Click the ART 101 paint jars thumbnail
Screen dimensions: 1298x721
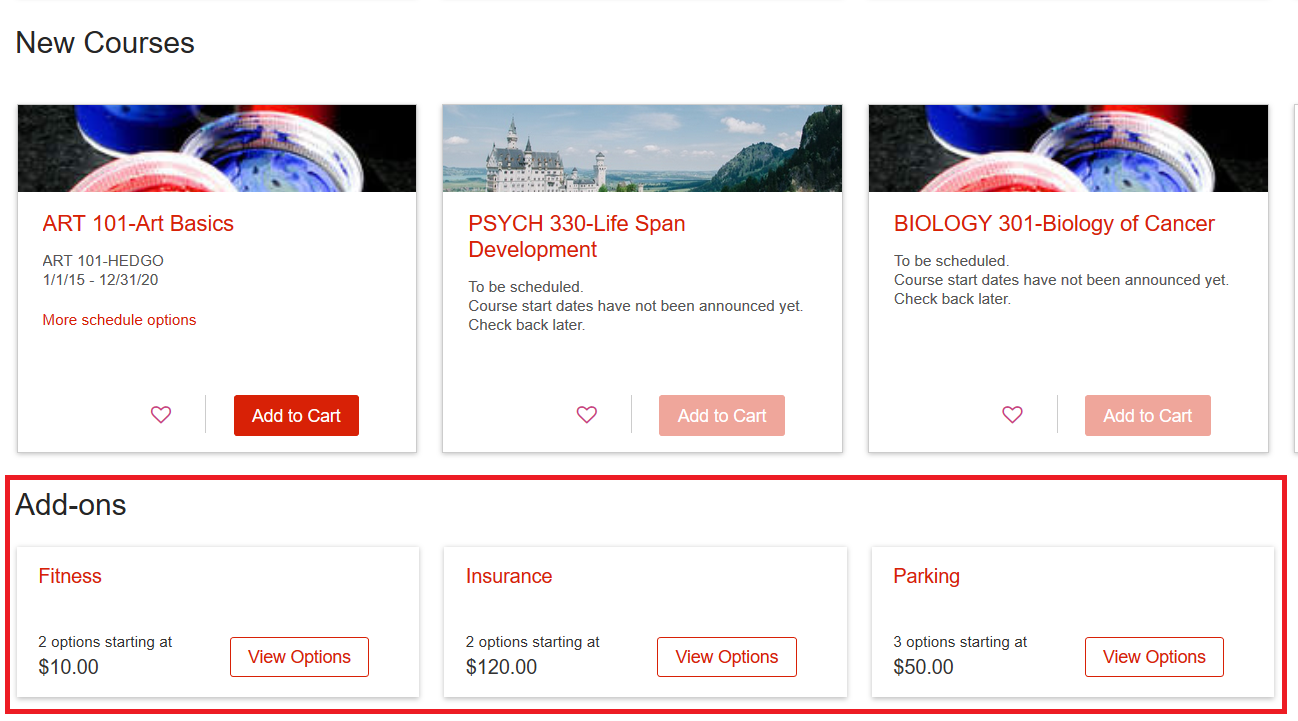[217, 148]
